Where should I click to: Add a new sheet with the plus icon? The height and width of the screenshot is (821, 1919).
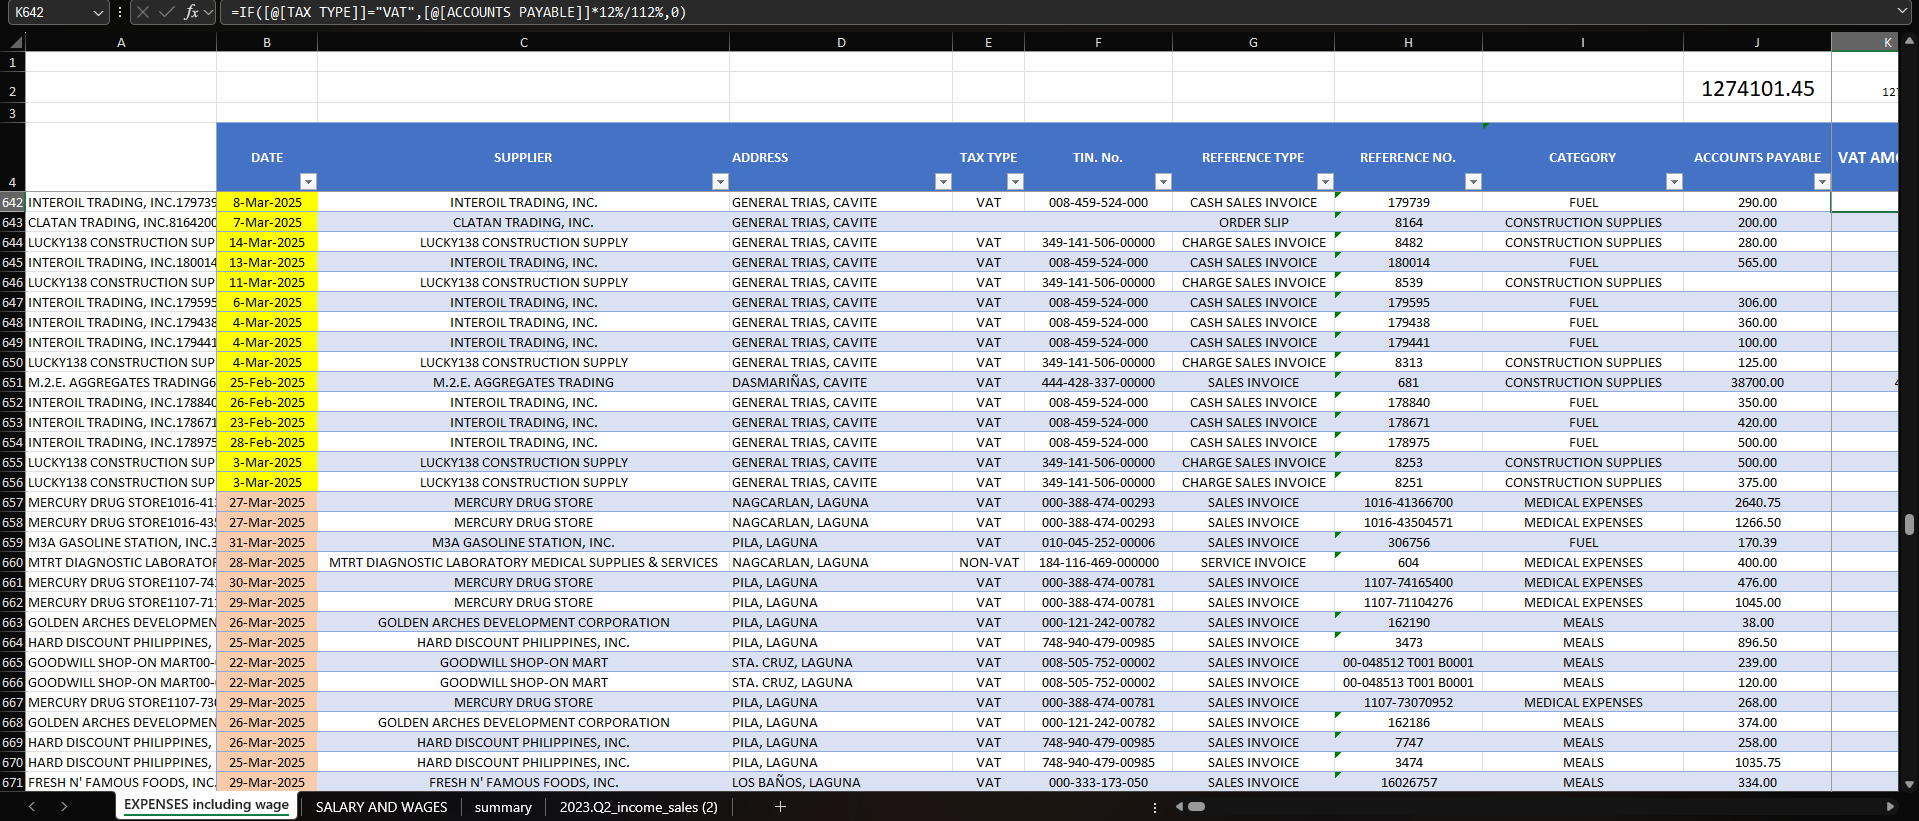pos(780,807)
